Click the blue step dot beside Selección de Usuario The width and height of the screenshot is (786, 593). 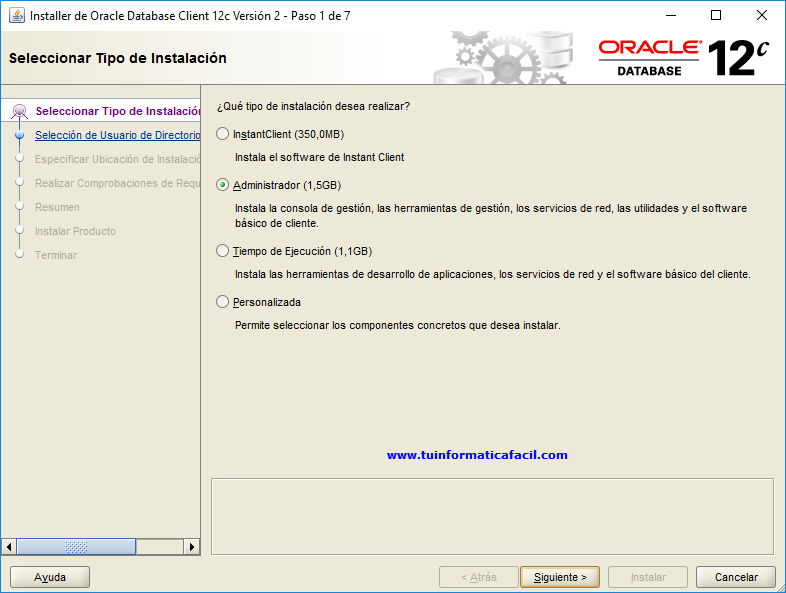[20, 135]
